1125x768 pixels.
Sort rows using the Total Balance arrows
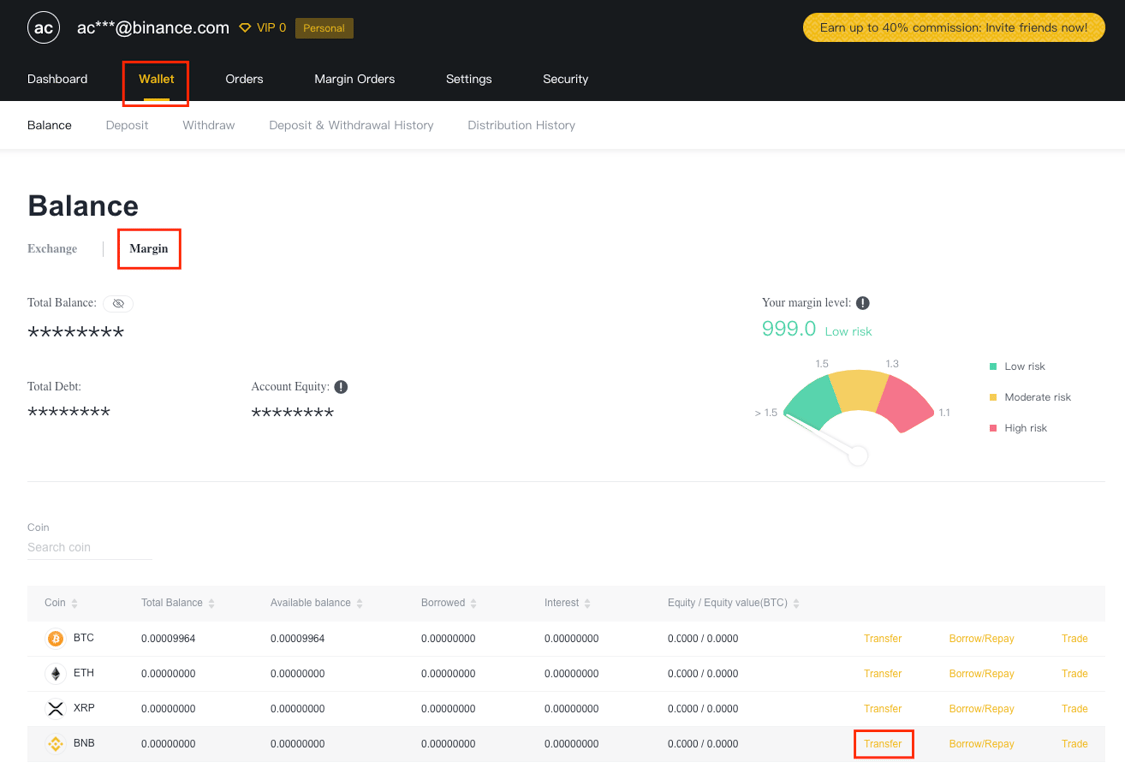click(209, 602)
